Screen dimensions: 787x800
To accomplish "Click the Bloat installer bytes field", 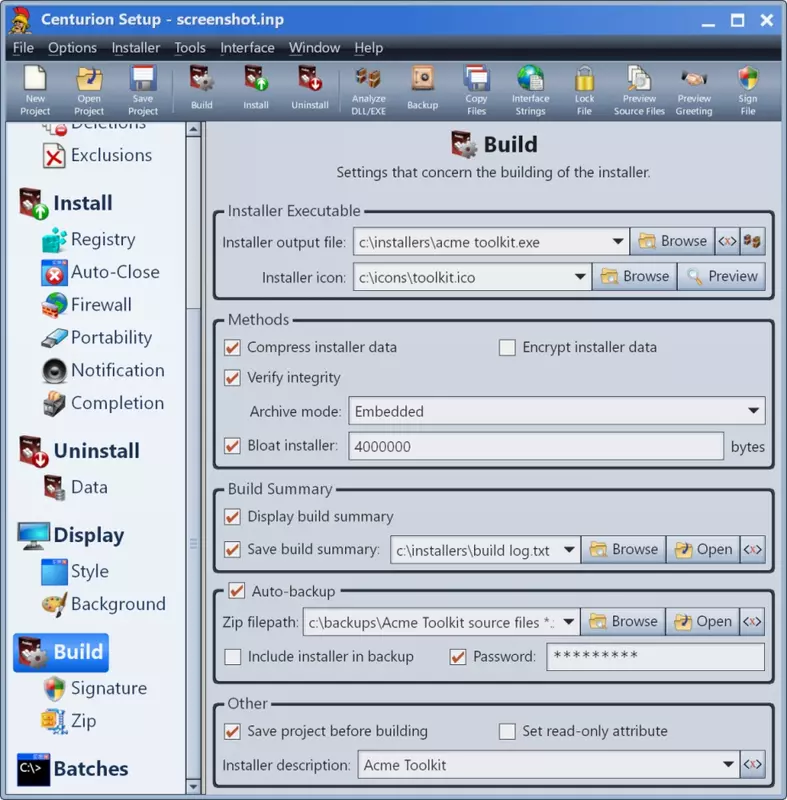I will pos(536,446).
